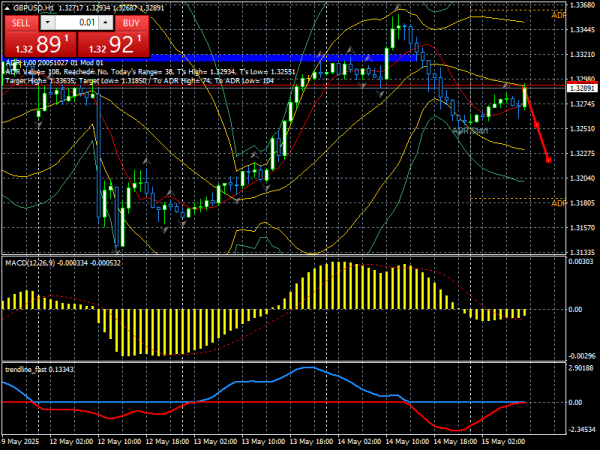Click the 0.01 volume input field

(77, 23)
